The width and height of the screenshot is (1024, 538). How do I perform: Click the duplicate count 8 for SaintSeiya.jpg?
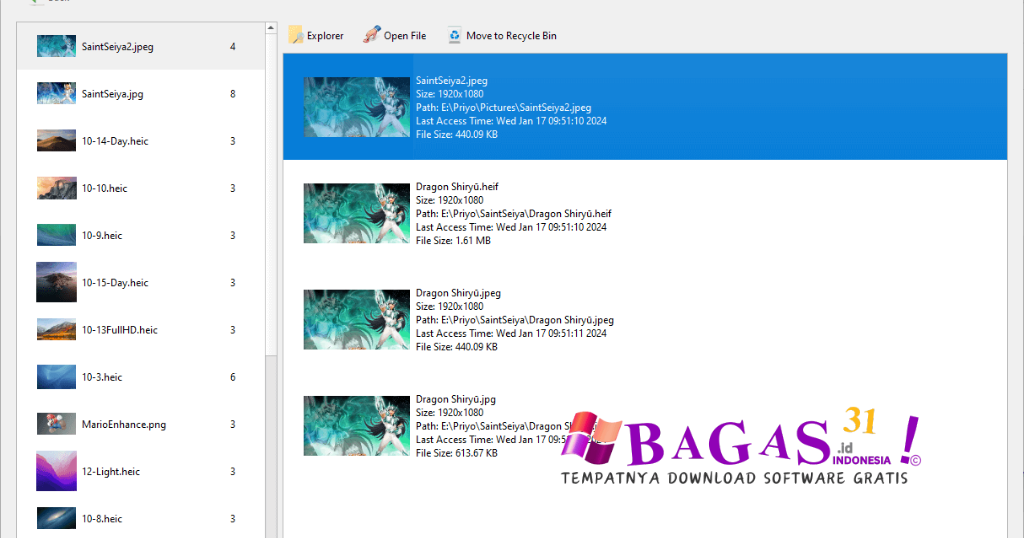232,94
